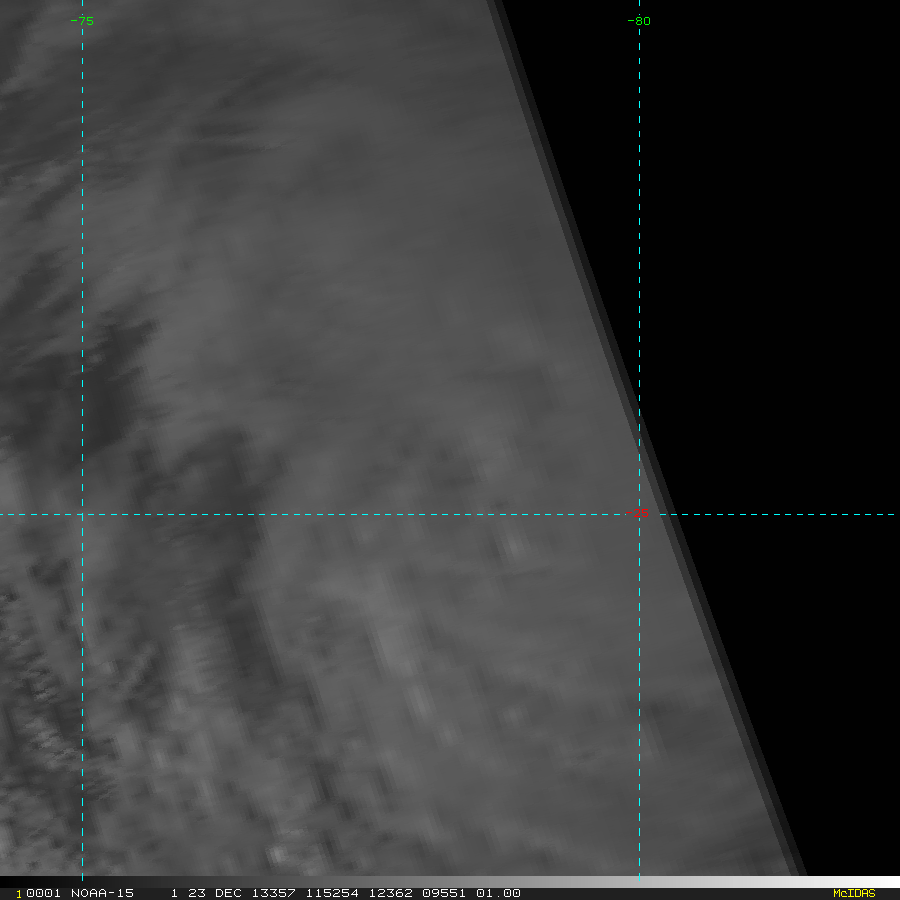Click the grayscale enhancement bar above the status line
The width and height of the screenshot is (900, 900).
(x=450, y=881)
